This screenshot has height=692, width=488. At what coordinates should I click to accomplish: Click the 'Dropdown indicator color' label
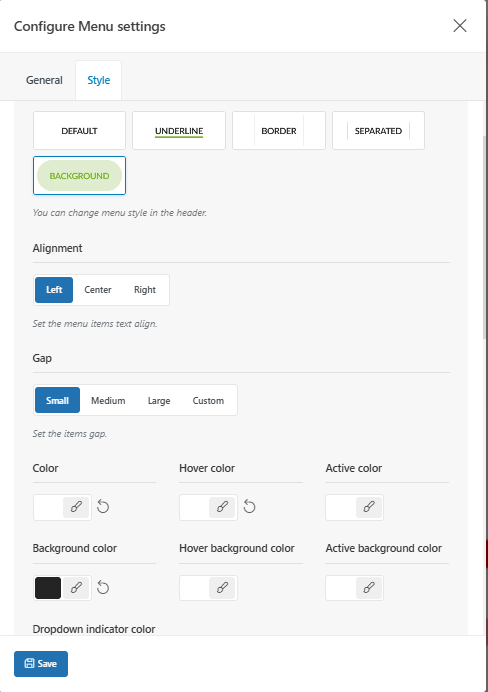tap(94, 629)
